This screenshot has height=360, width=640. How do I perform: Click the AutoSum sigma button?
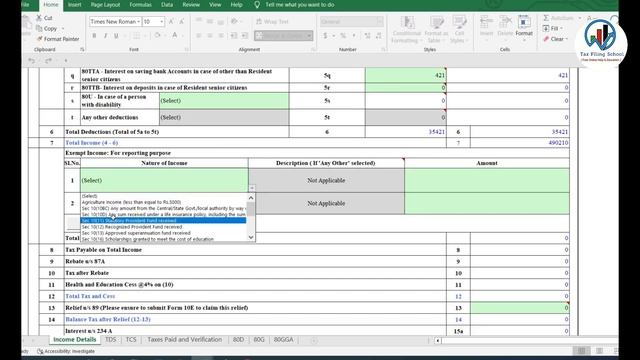[x=559, y=18]
